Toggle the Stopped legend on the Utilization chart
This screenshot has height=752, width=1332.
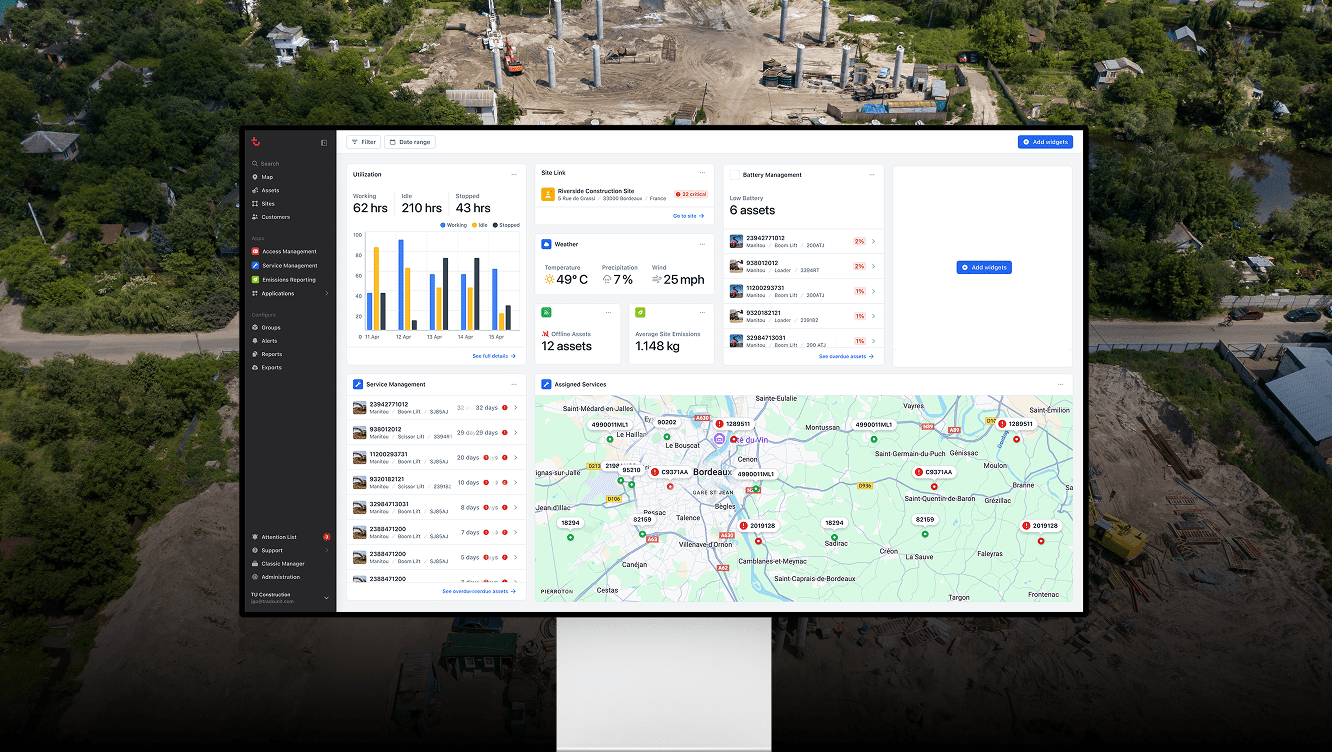(507, 225)
